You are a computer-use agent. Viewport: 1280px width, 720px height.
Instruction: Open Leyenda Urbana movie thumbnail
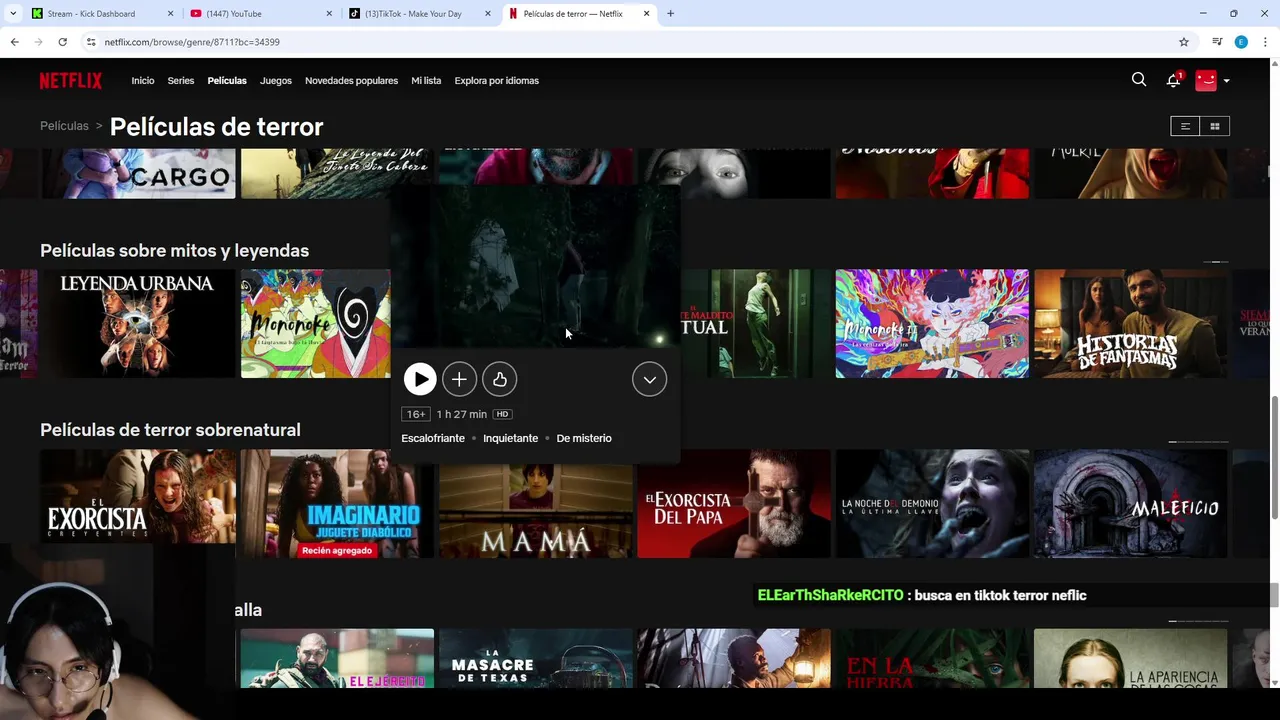pyautogui.click(x=138, y=323)
